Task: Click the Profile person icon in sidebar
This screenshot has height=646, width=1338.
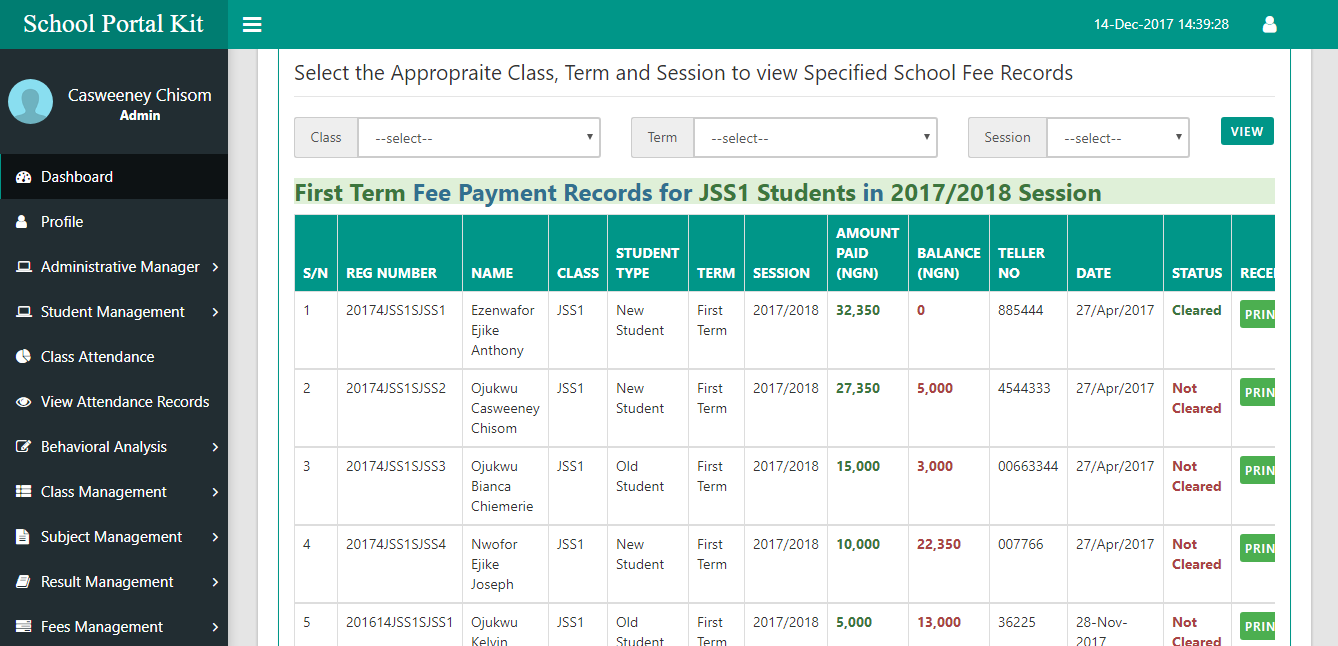Action: pyautogui.click(x=23, y=222)
